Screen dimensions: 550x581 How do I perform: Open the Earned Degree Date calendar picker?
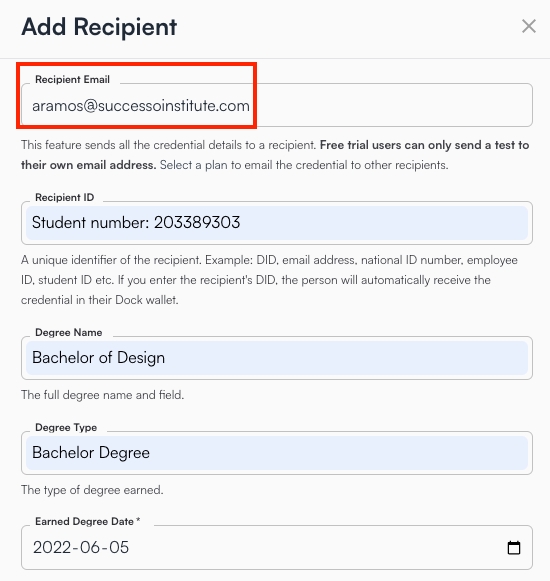click(514, 547)
